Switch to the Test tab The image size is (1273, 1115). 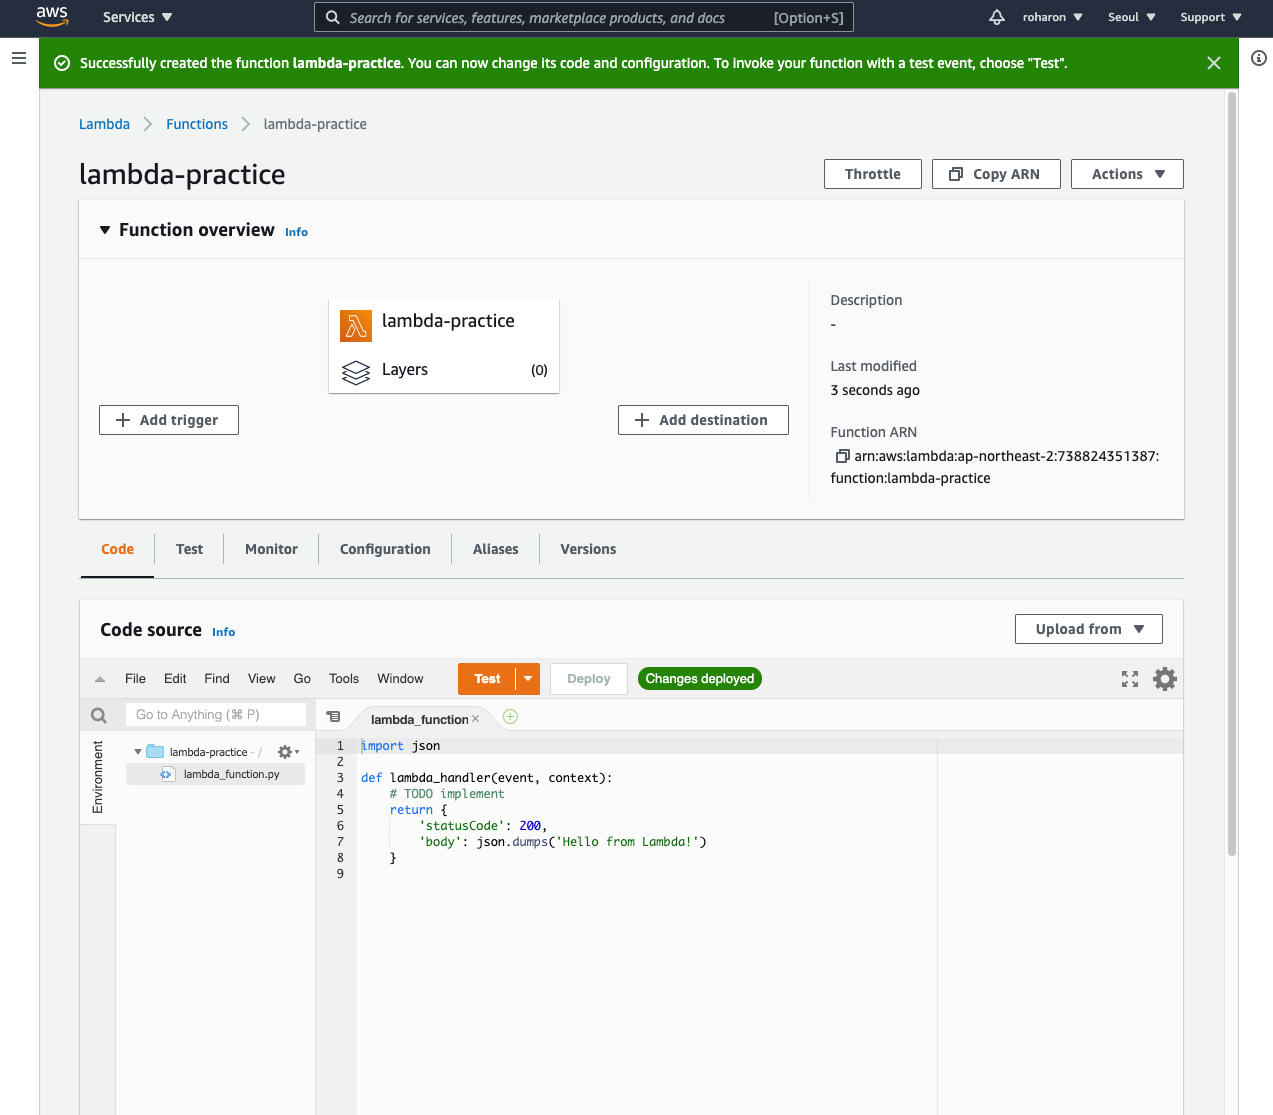click(x=189, y=549)
